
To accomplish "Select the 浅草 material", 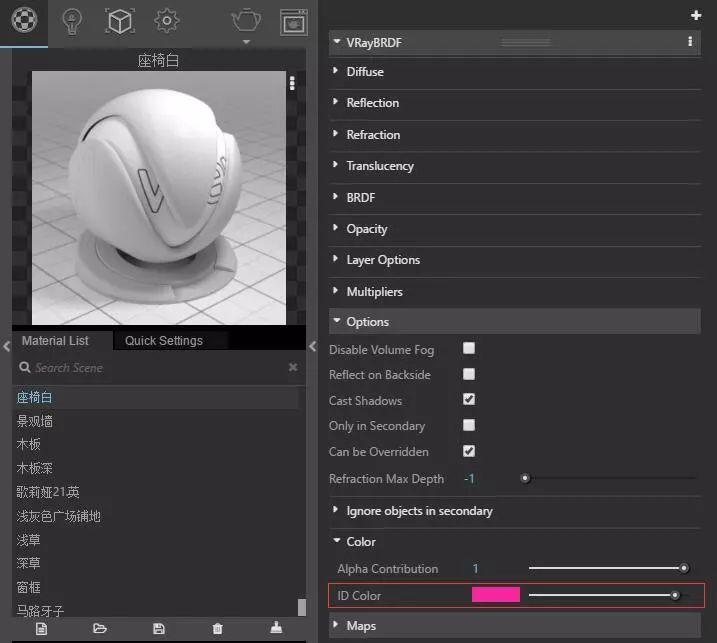I will click(x=28, y=540).
